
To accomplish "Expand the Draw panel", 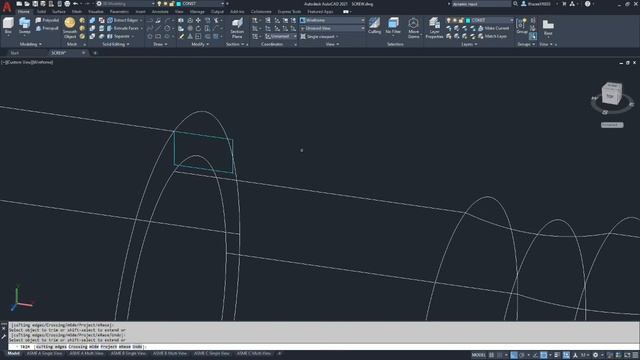I will pyautogui.click(x=160, y=44).
